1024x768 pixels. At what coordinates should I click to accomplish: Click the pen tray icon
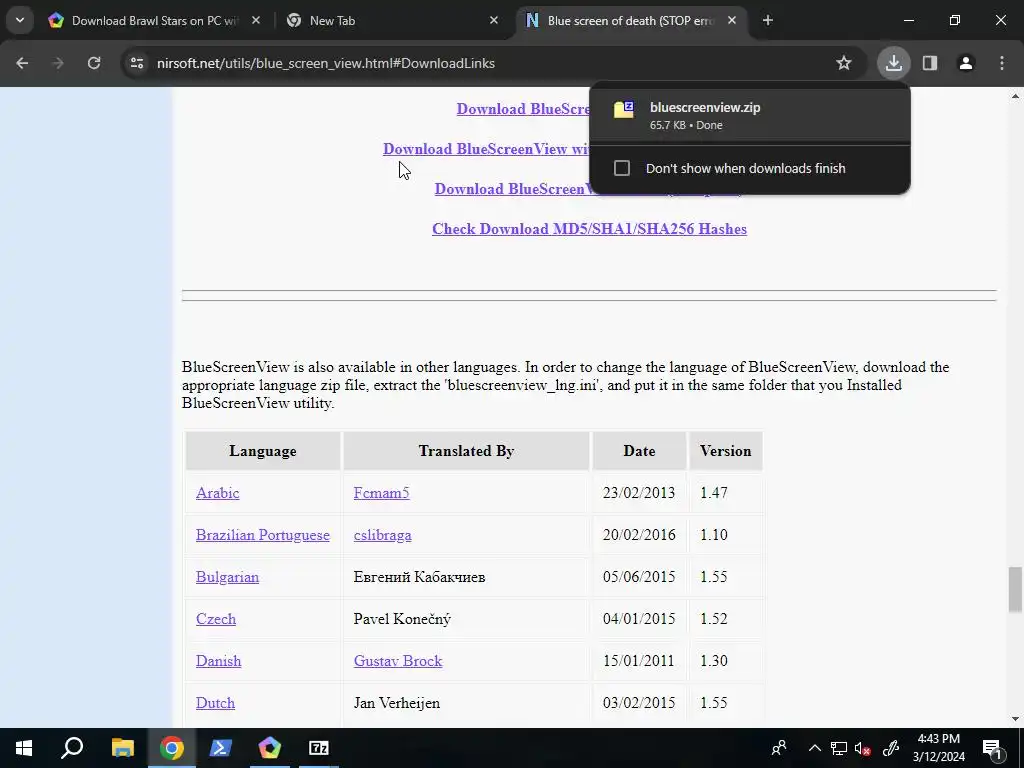pos(891,748)
